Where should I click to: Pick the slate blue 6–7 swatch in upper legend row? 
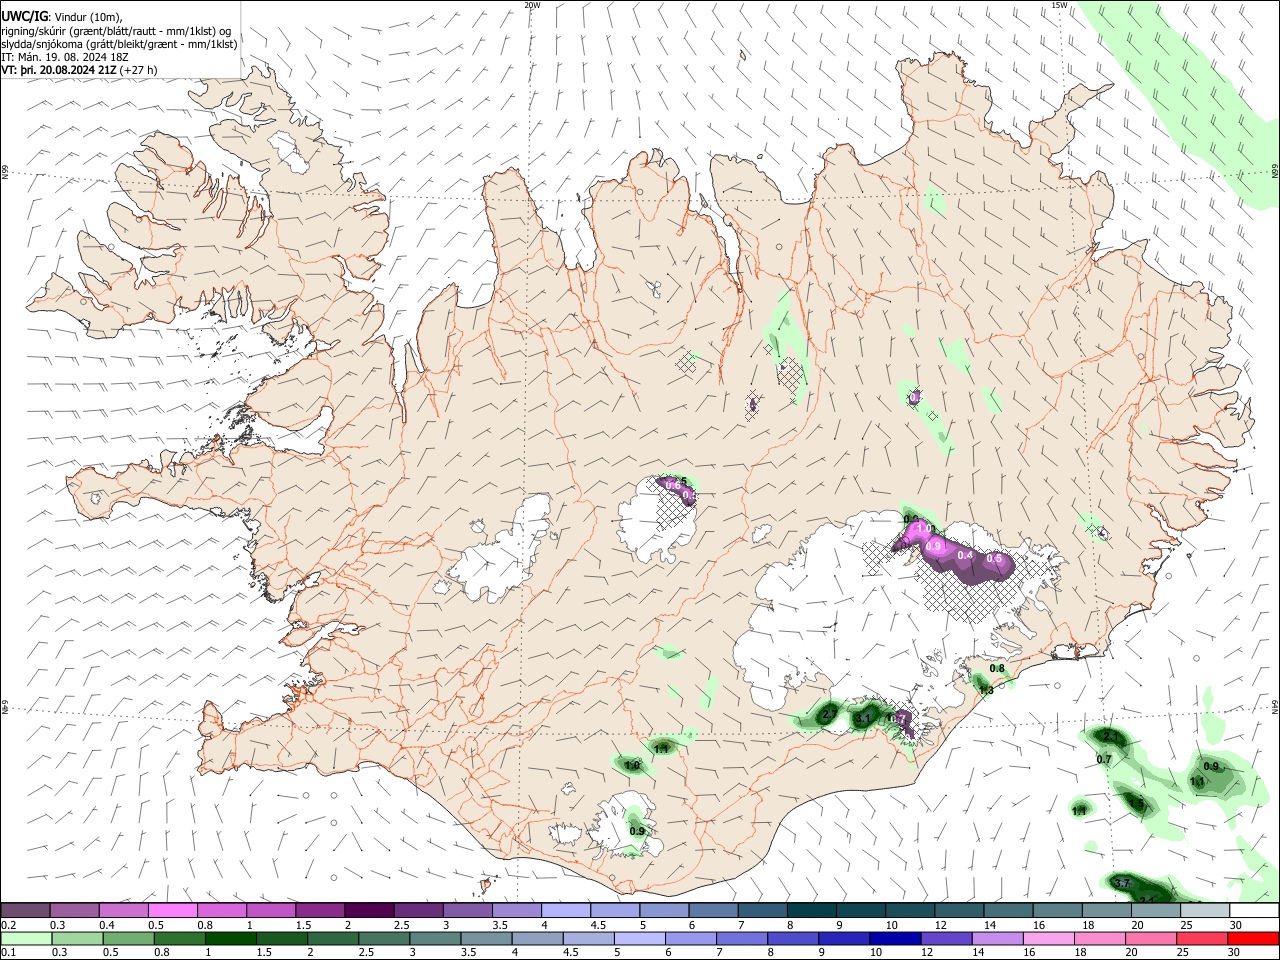click(x=713, y=911)
